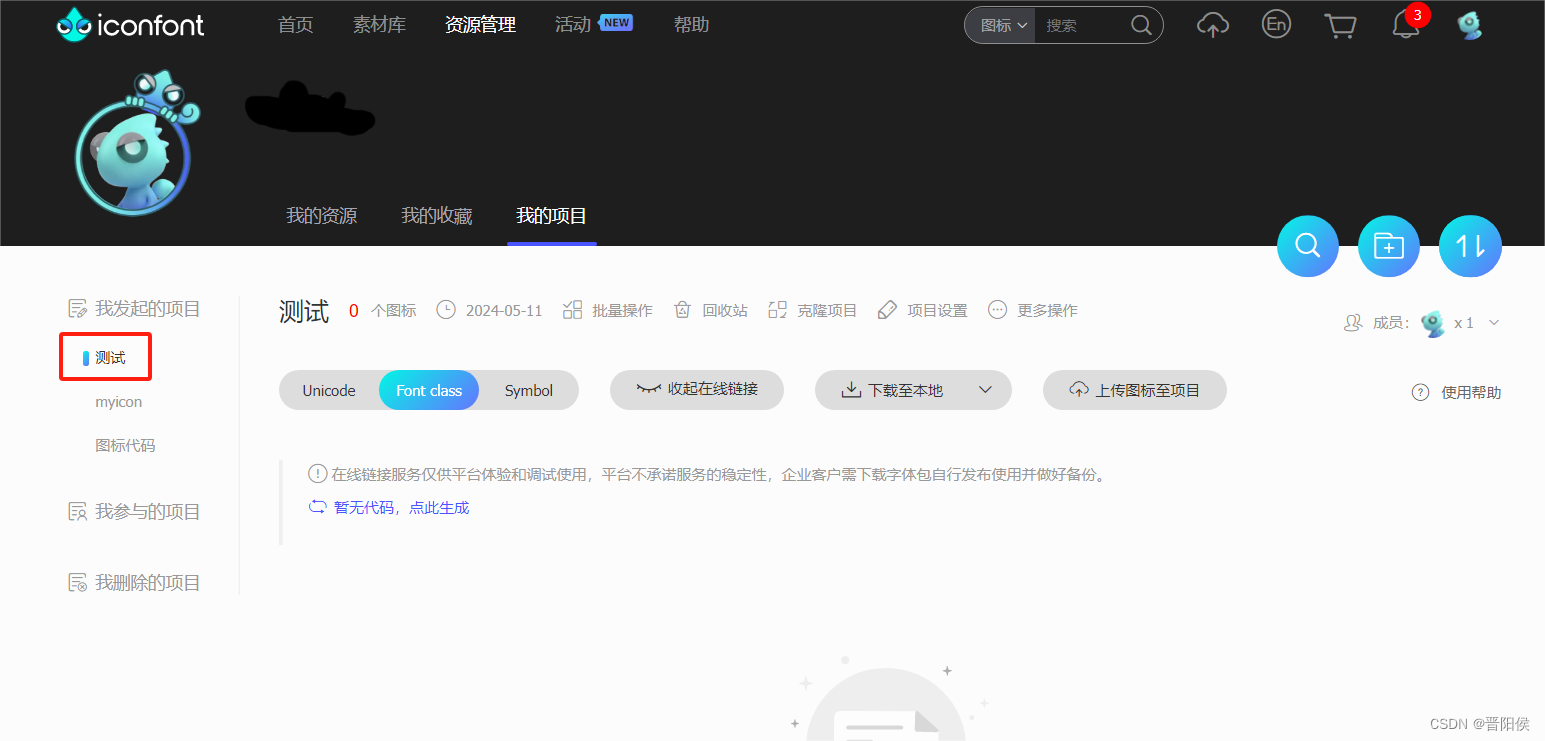
Task: Click the members person icon
Action: [1354, 323]
